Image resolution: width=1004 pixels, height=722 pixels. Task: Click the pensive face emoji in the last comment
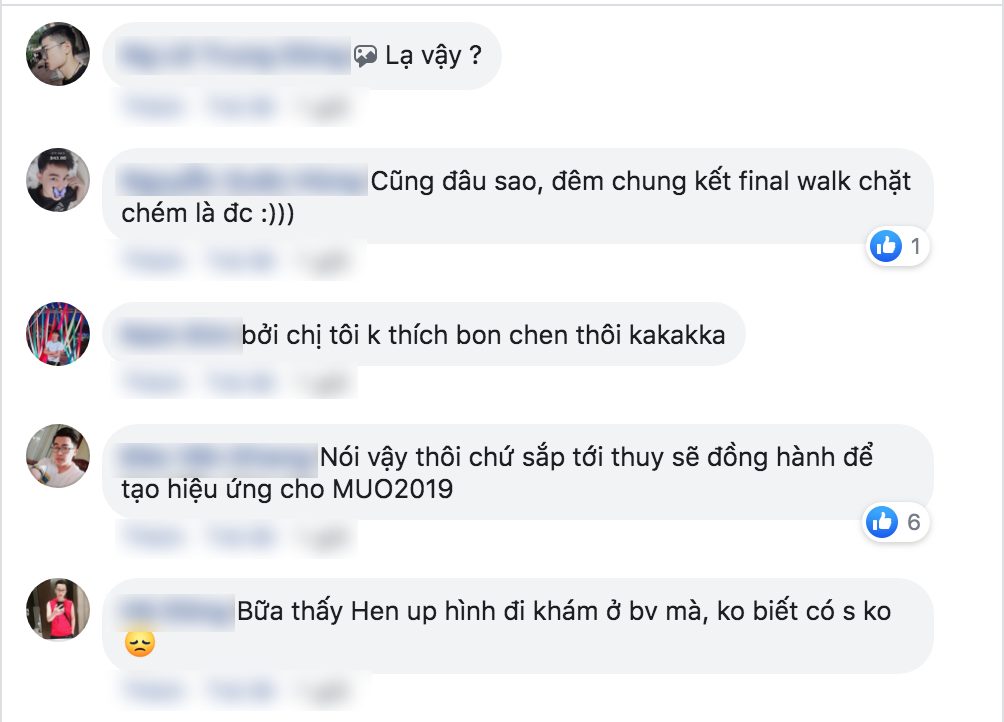pyautogui.click(x=140, y=643)
